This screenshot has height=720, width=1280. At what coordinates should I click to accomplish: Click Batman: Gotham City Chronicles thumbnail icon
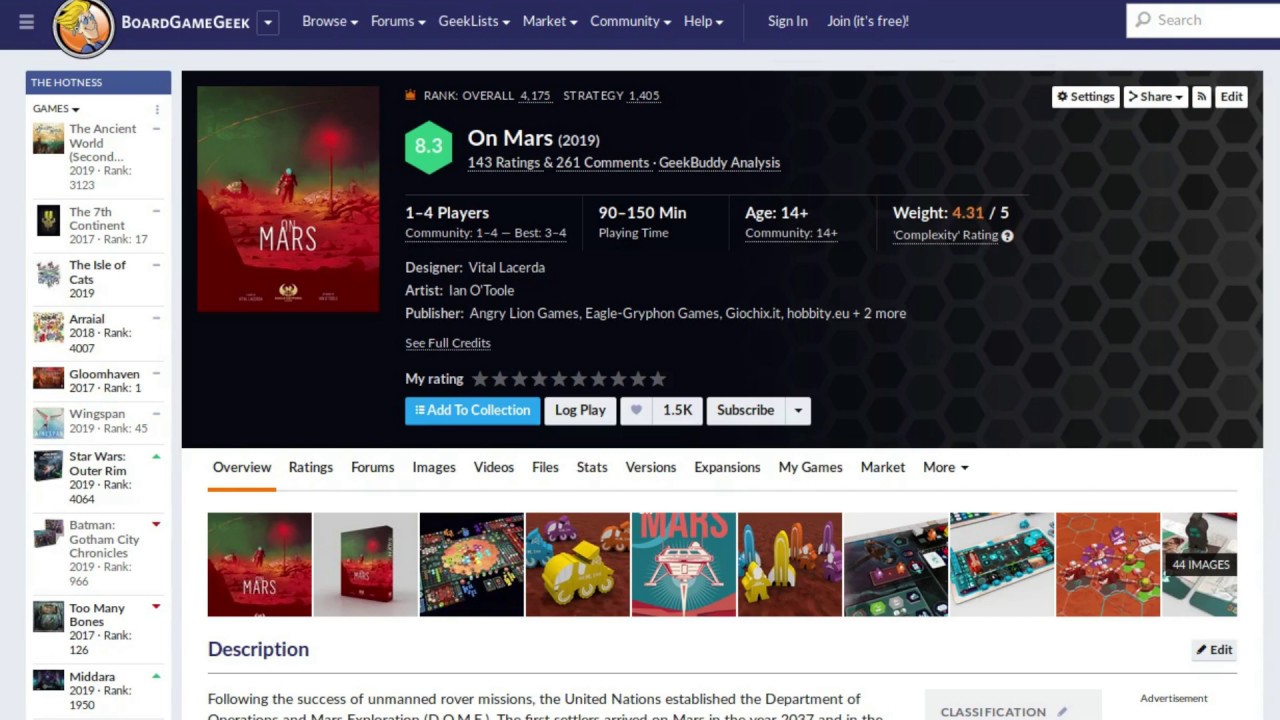(48, 534)
